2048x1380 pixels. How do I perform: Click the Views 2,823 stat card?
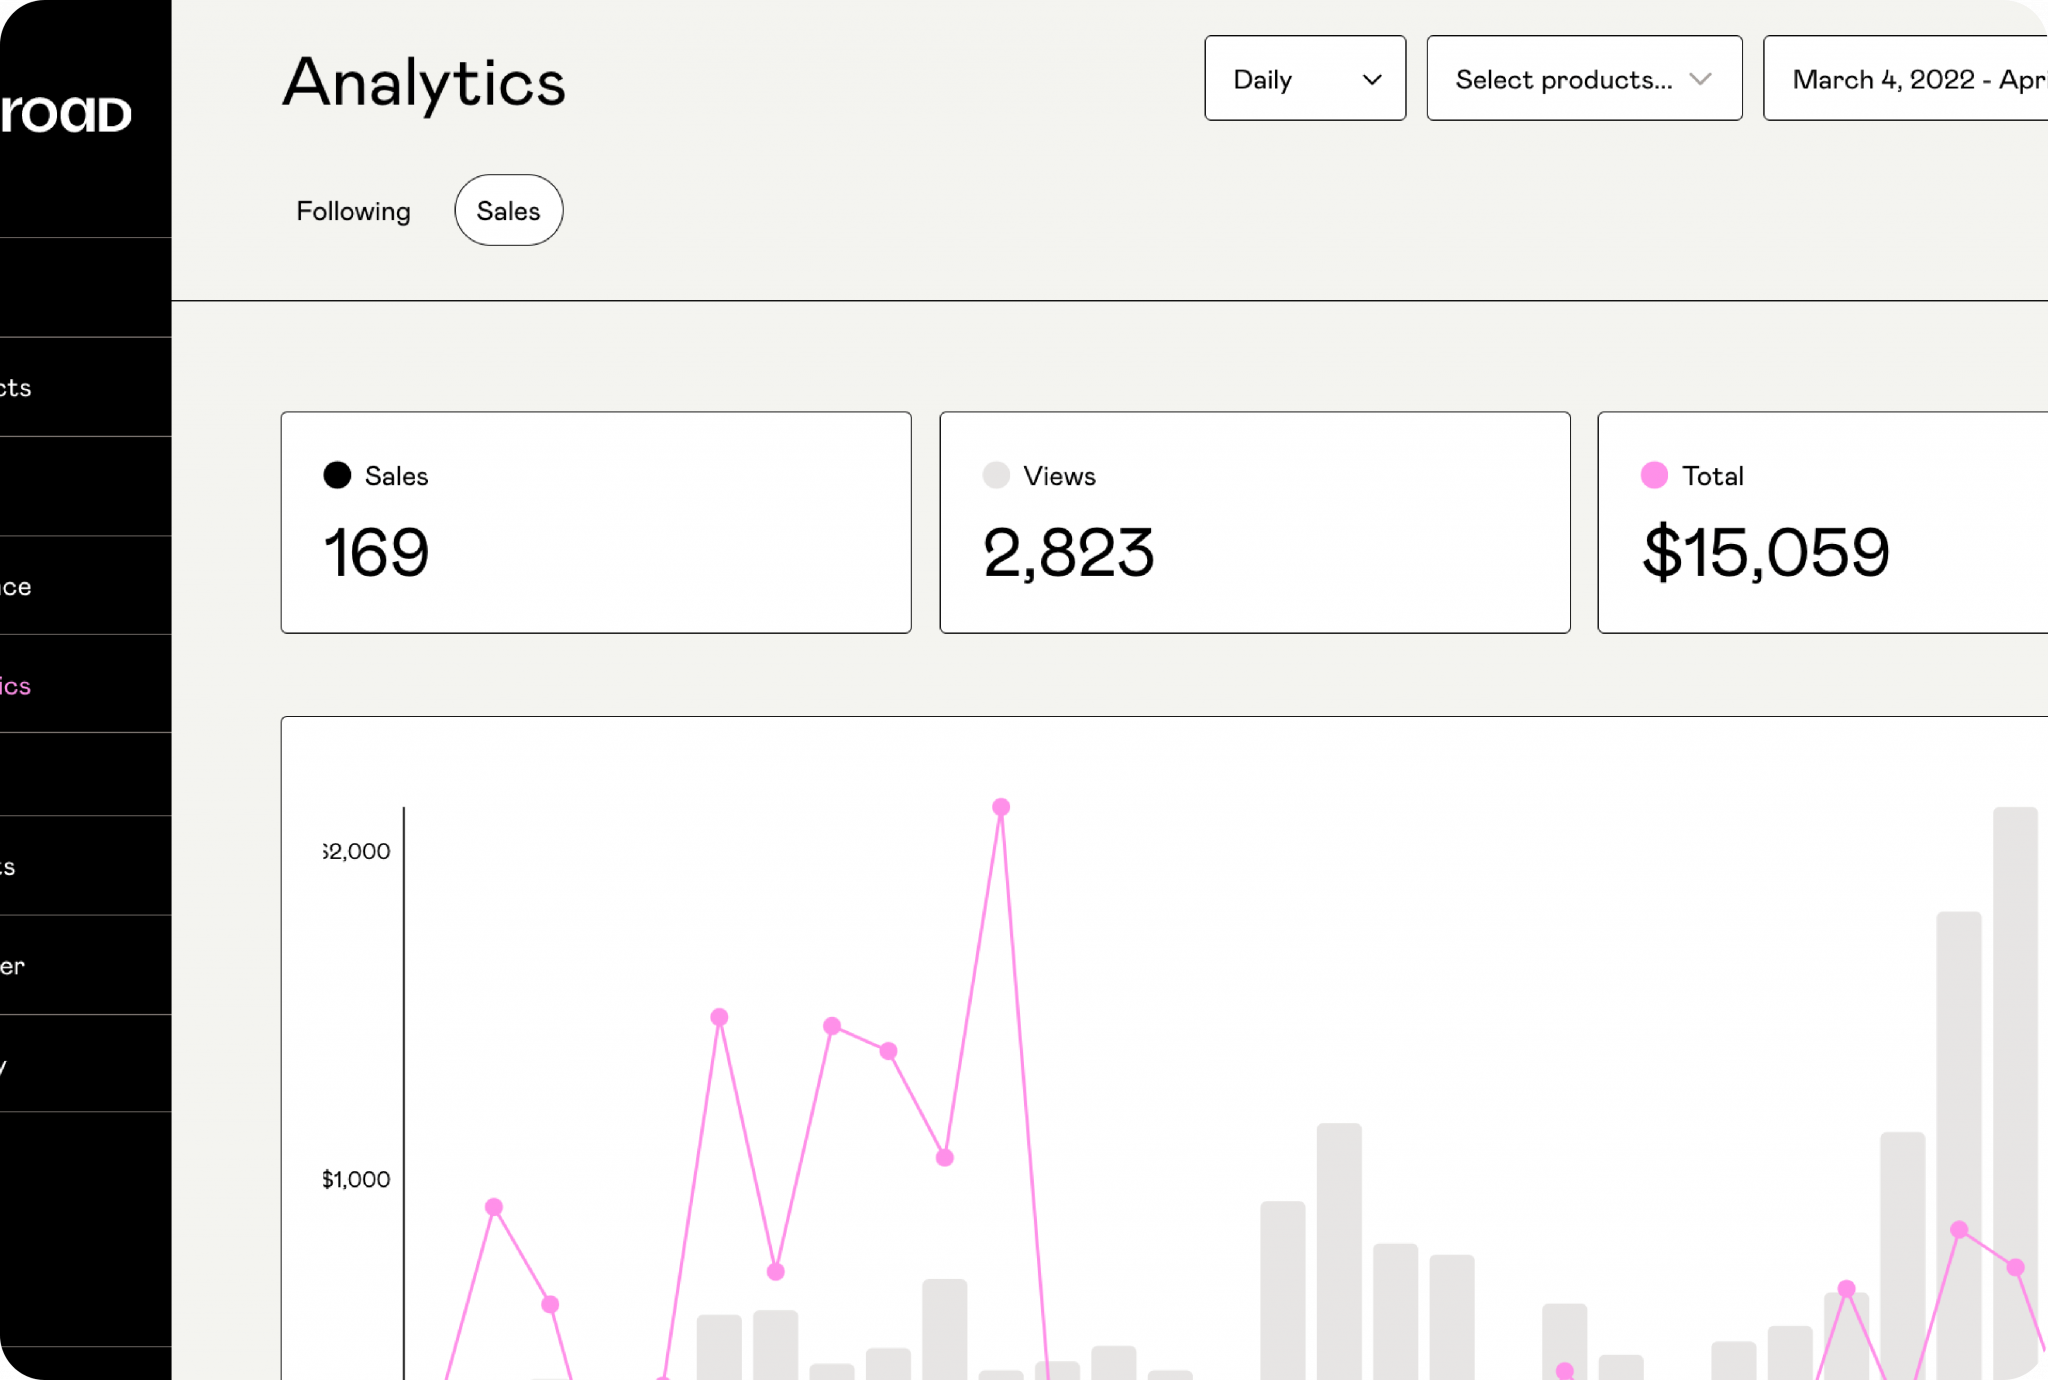click(1255, 522)
